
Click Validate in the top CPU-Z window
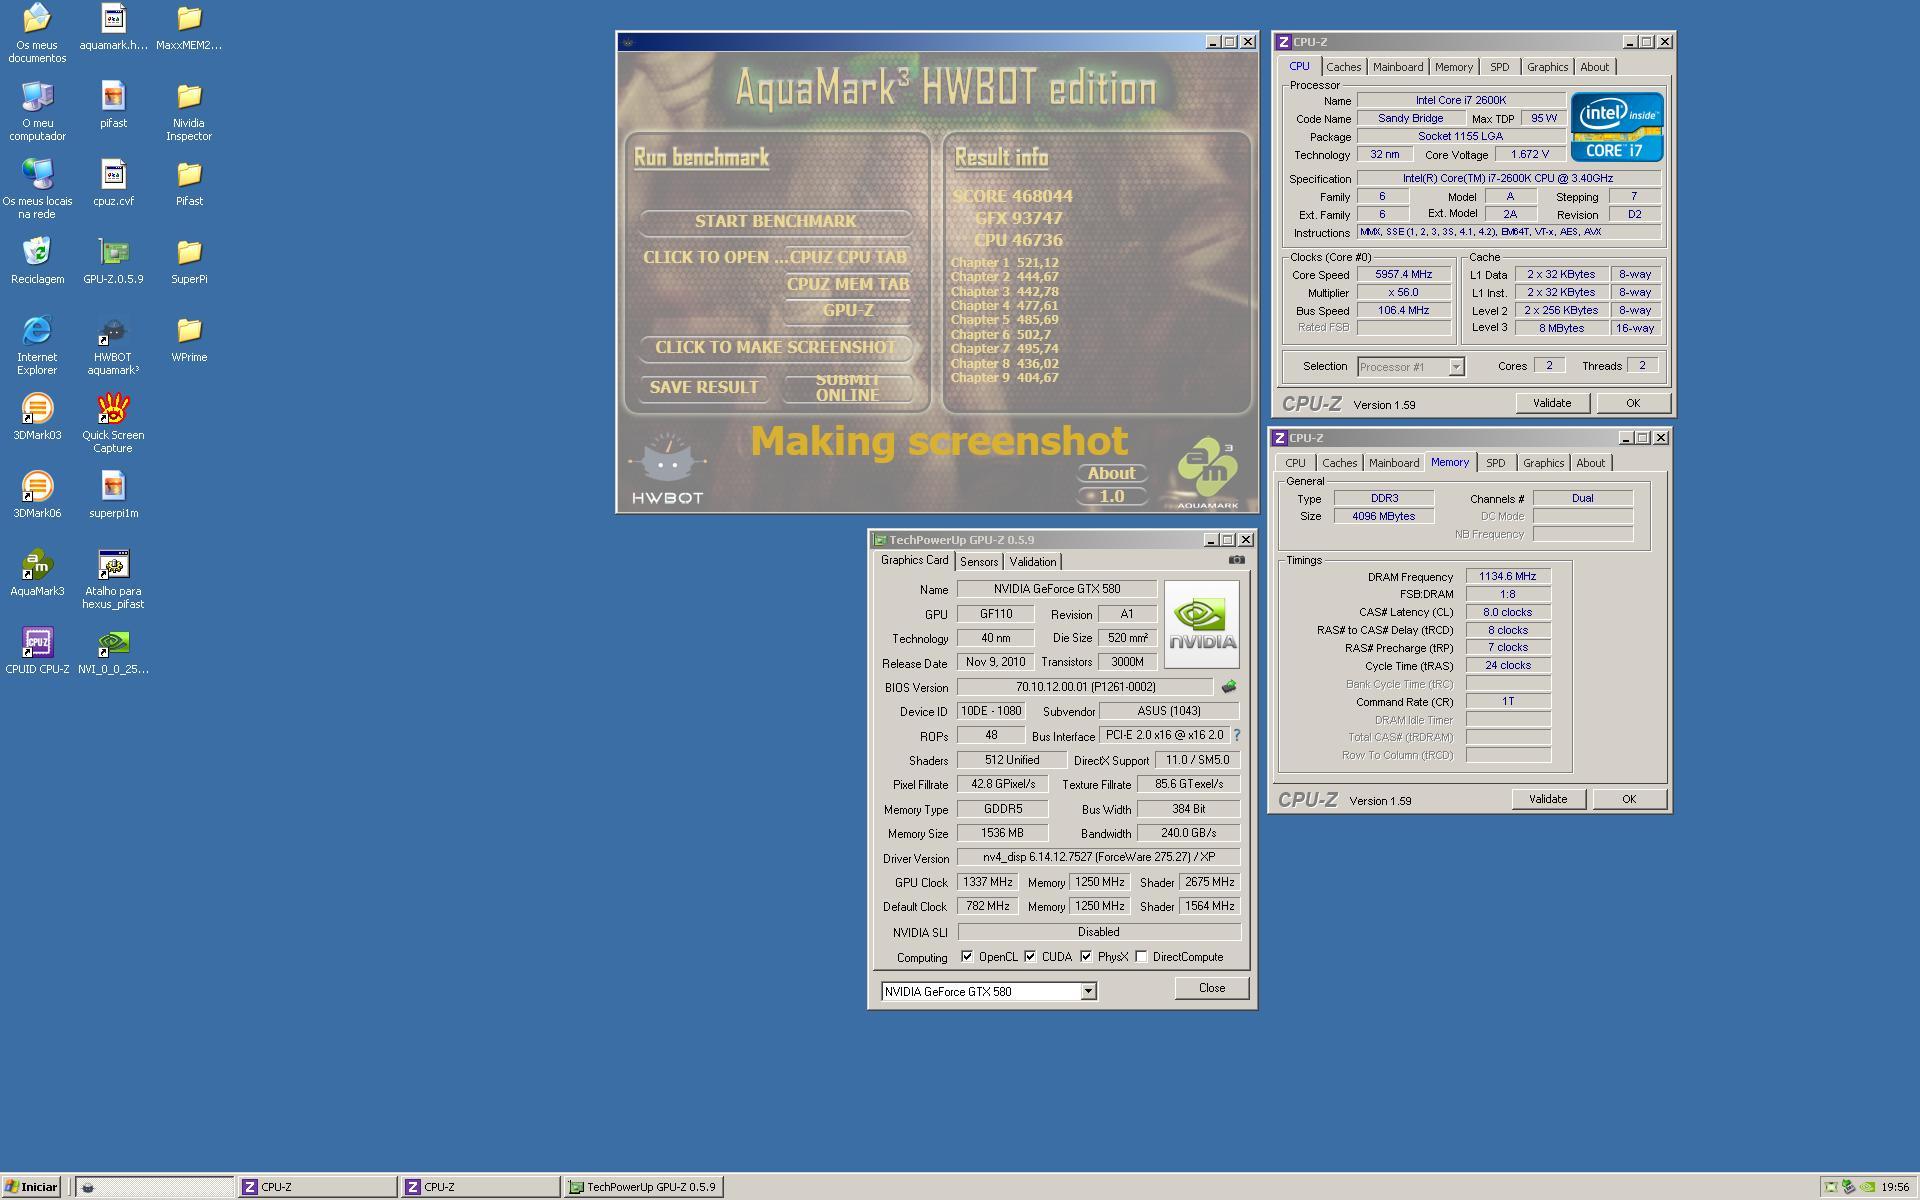click(x=1551, y=403)
